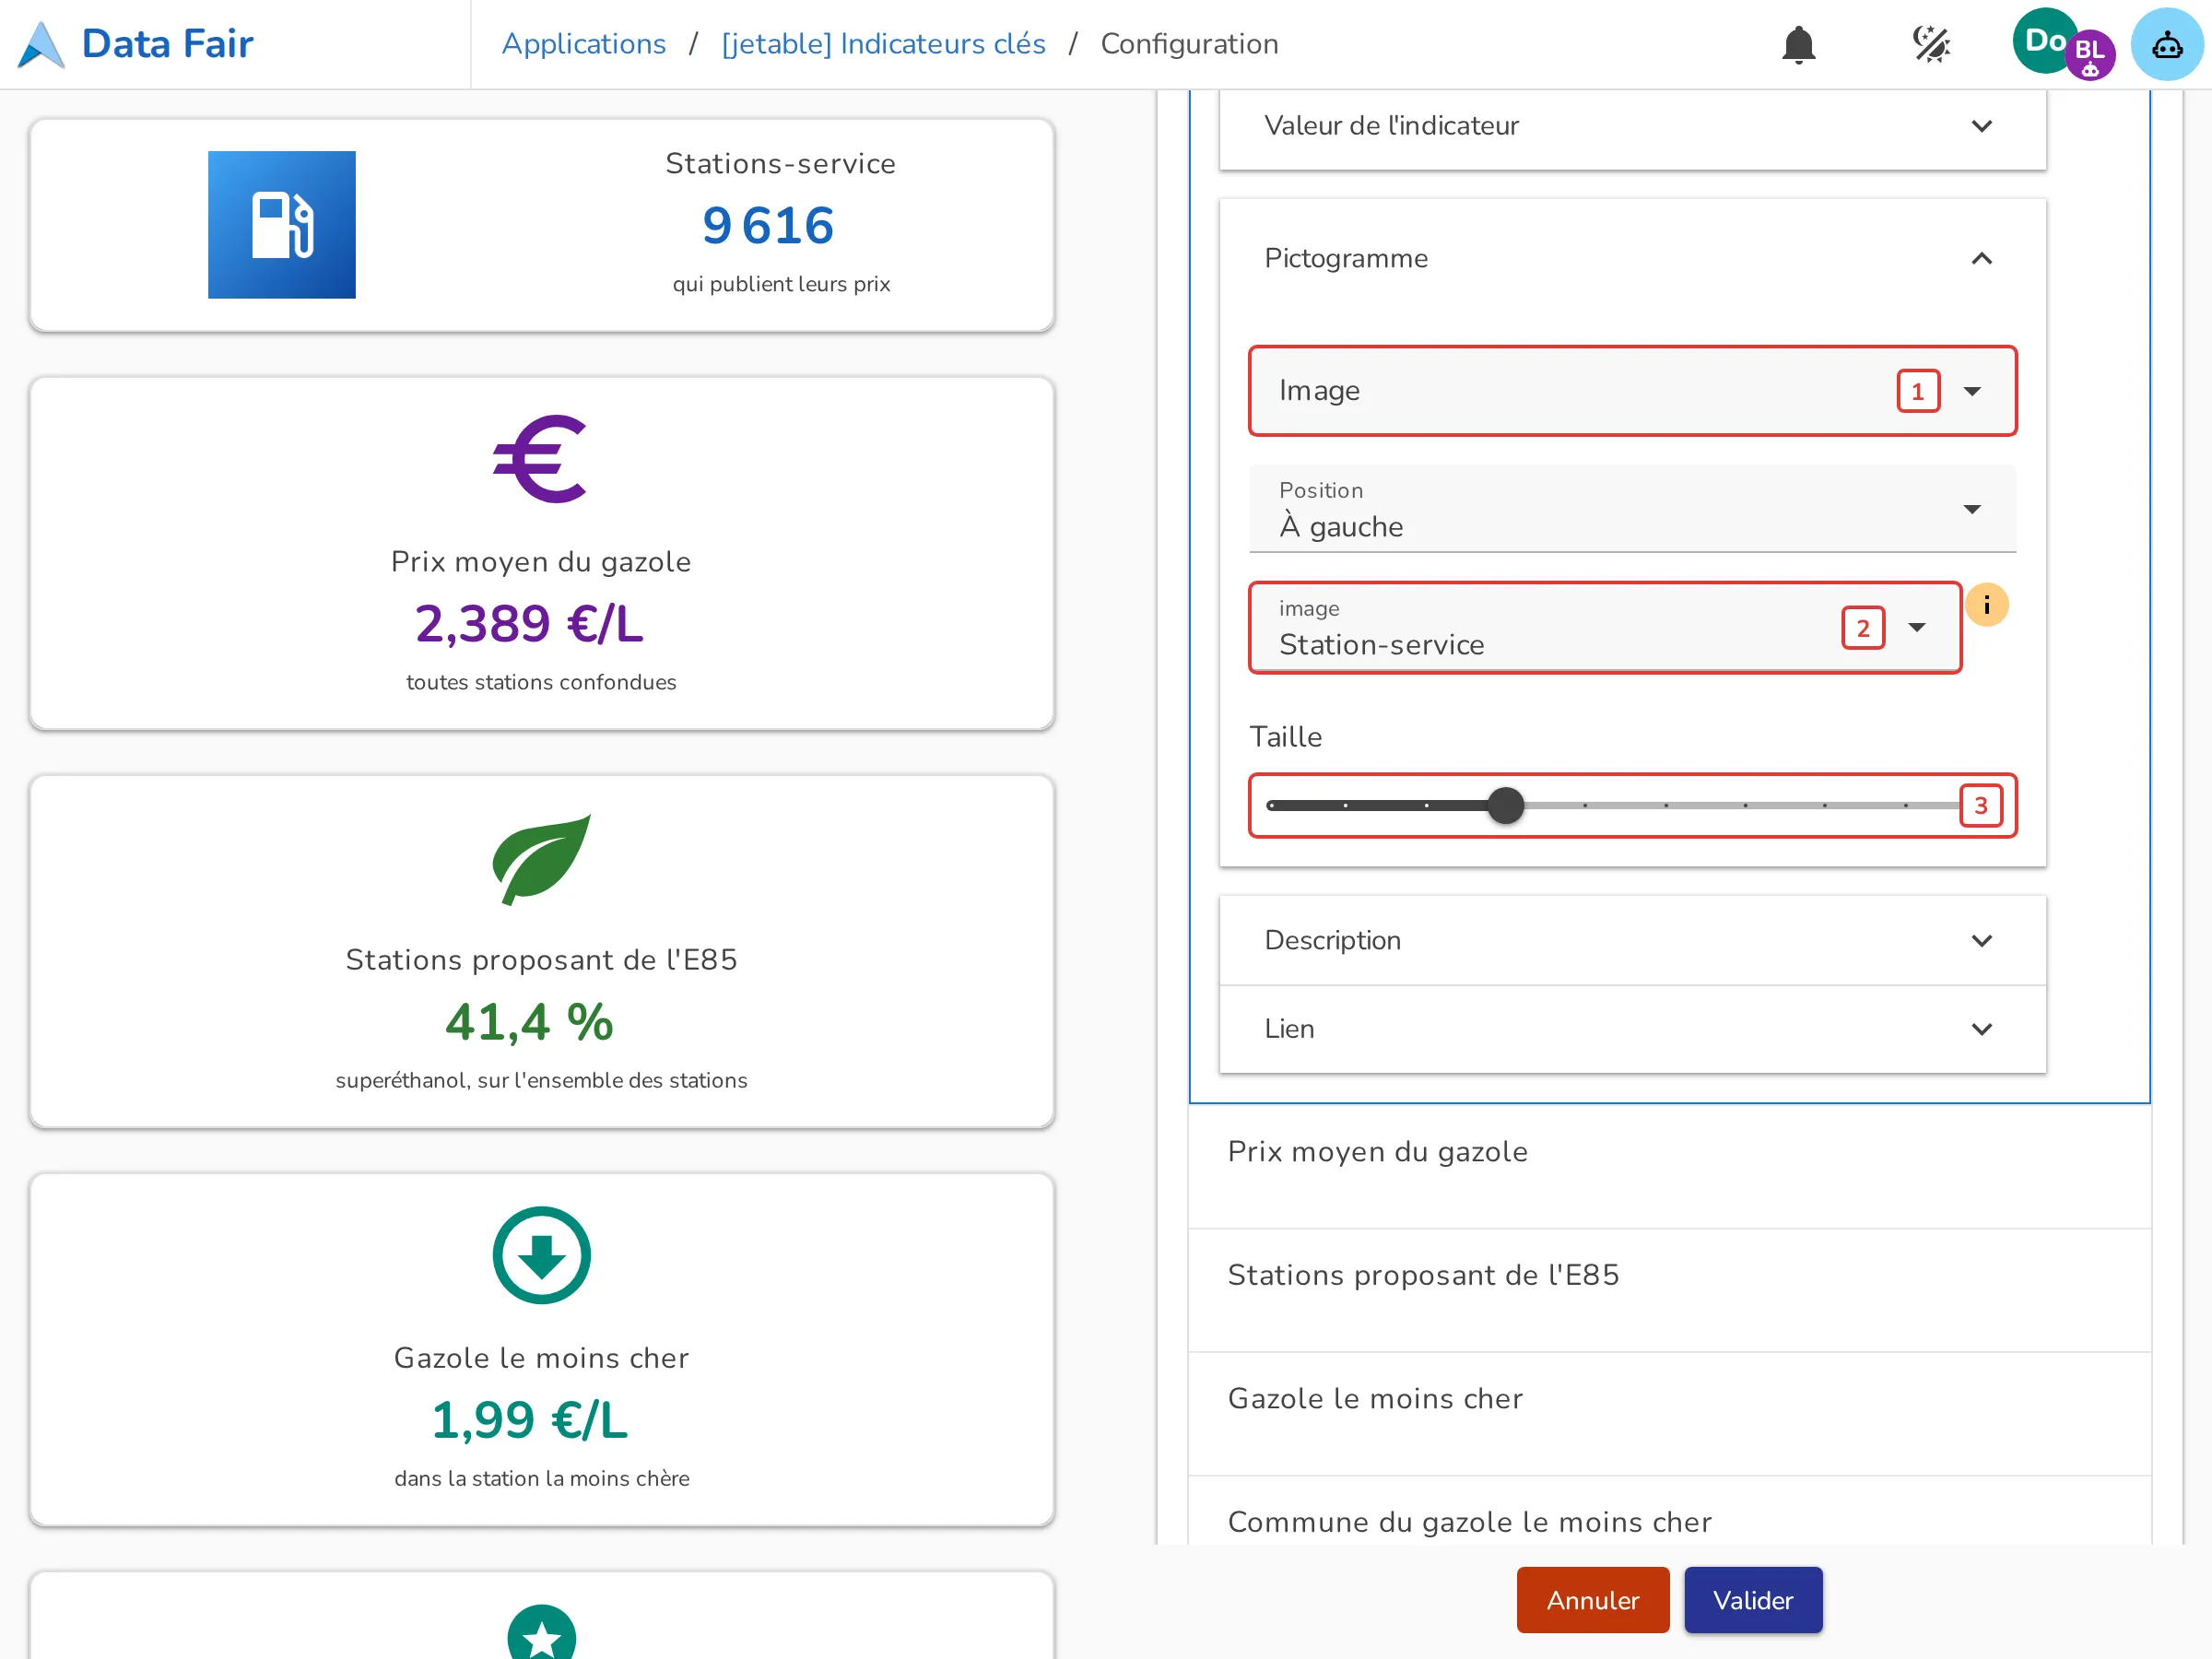Click the Valider button
This screenshot has height=1659, width=2212.
tap(1753, 1600)
